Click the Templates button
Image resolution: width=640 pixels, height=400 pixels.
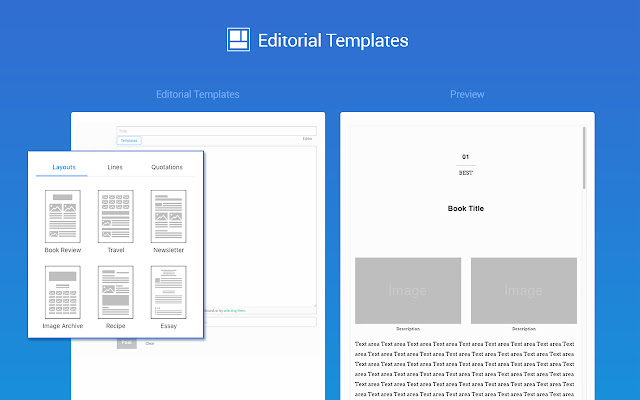click(x=129, y=140)
